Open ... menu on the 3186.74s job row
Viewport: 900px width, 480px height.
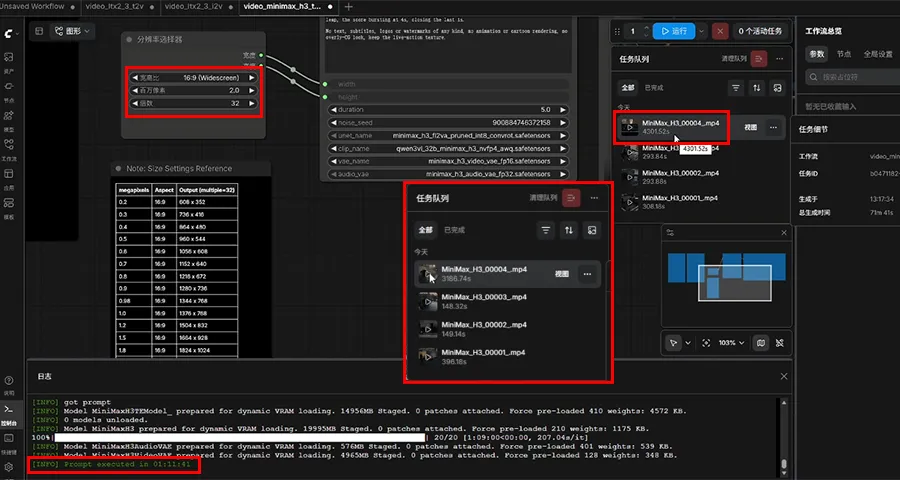tap(587, 274)
